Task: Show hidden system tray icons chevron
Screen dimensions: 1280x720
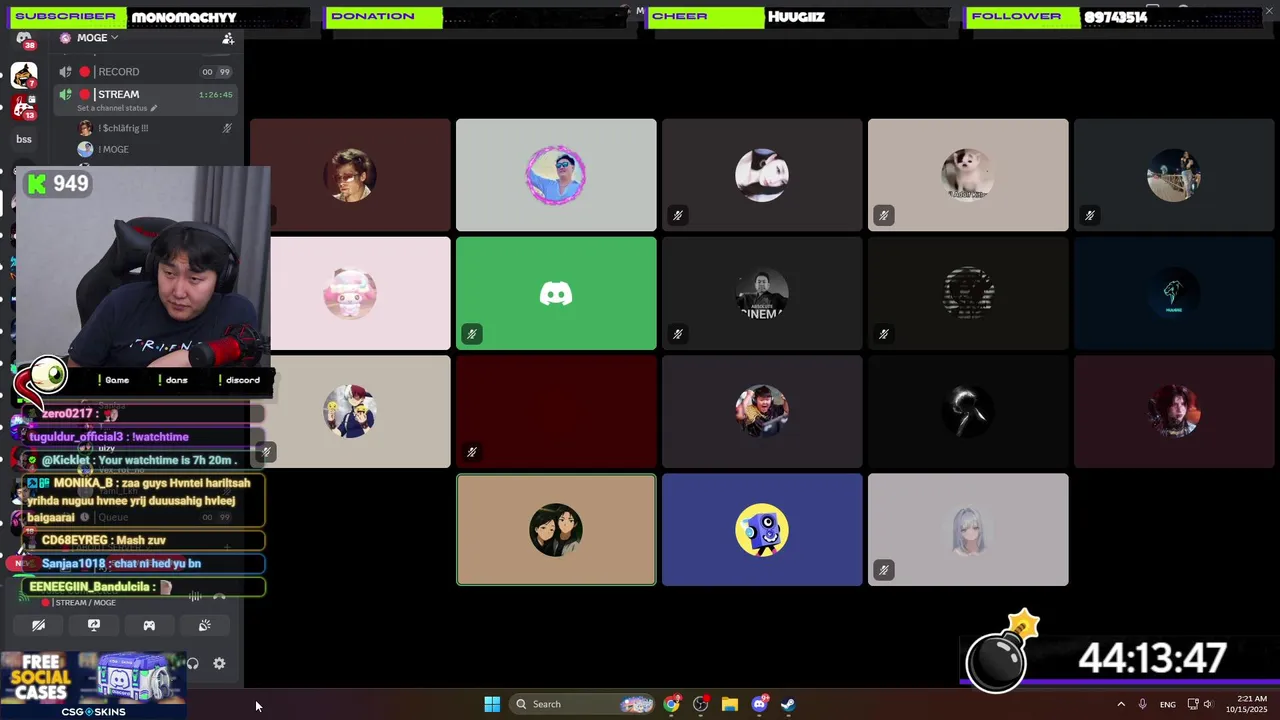Action: pyautogui.click(x=1121, y=704)
